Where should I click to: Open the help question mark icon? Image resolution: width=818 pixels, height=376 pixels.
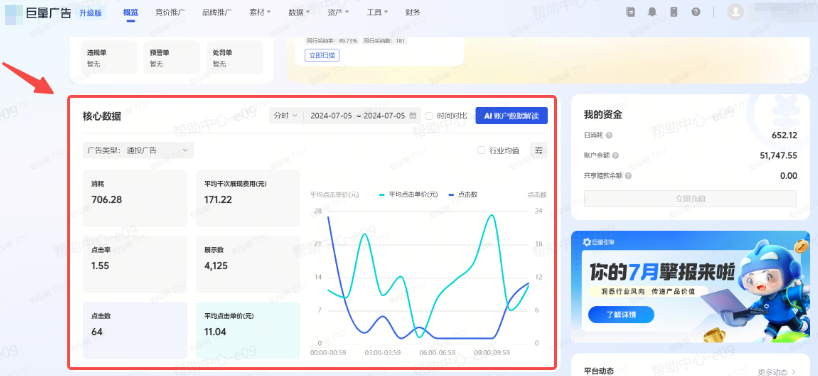695,12
